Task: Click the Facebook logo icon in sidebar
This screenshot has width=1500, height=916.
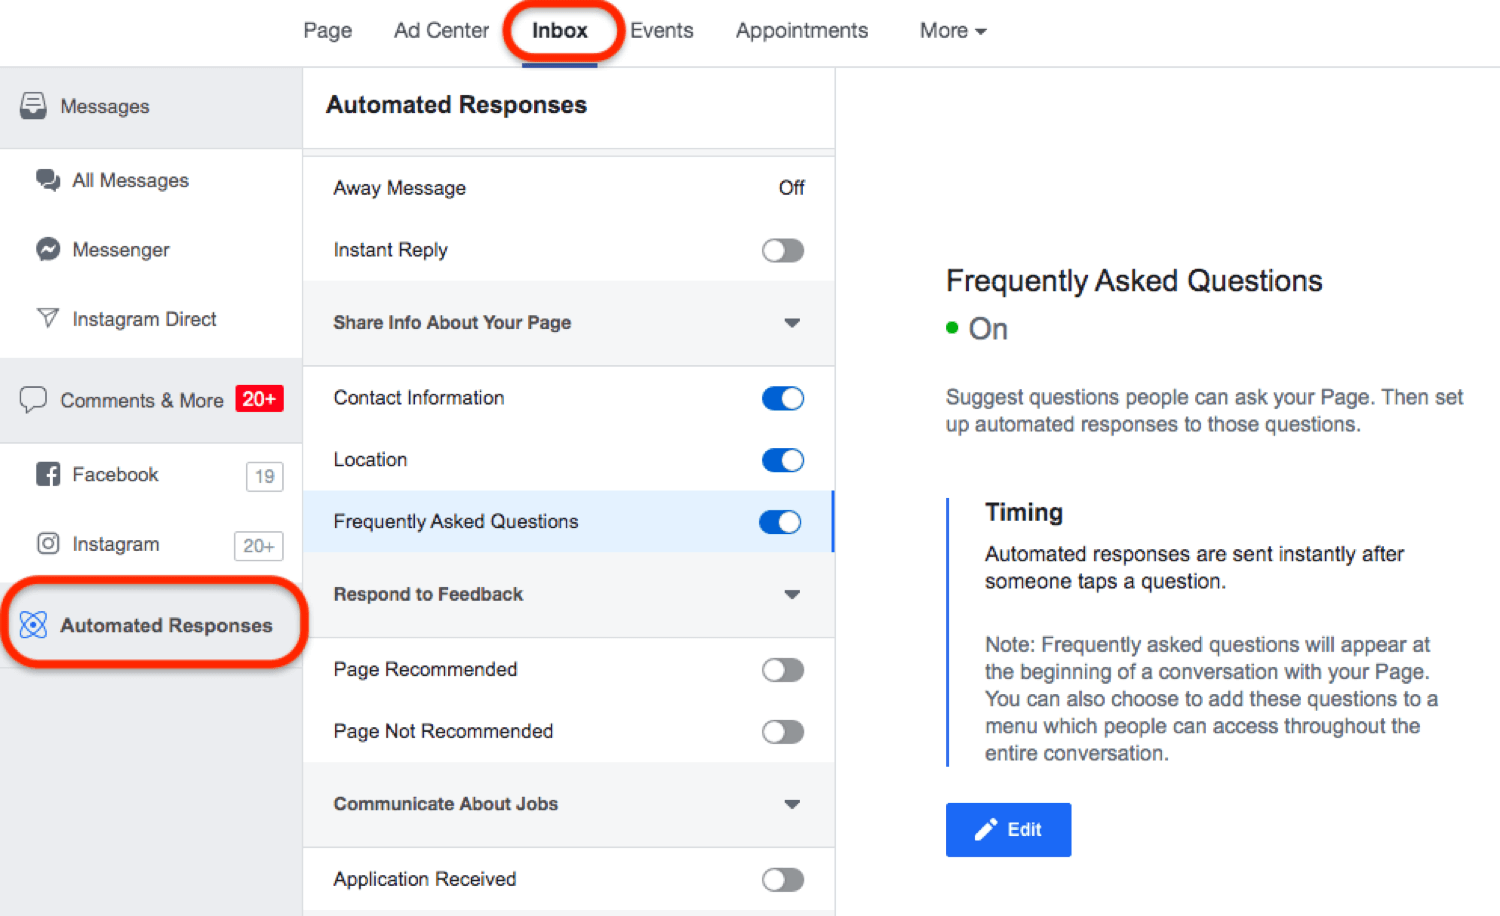Action: [47, 474]
